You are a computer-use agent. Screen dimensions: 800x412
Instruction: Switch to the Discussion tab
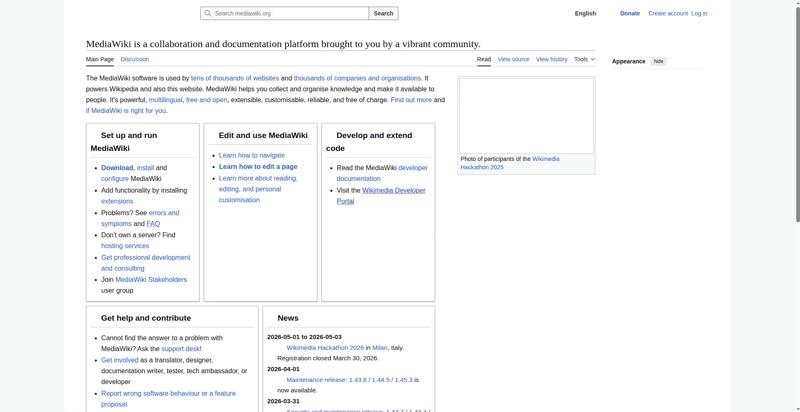coord(135,59)
